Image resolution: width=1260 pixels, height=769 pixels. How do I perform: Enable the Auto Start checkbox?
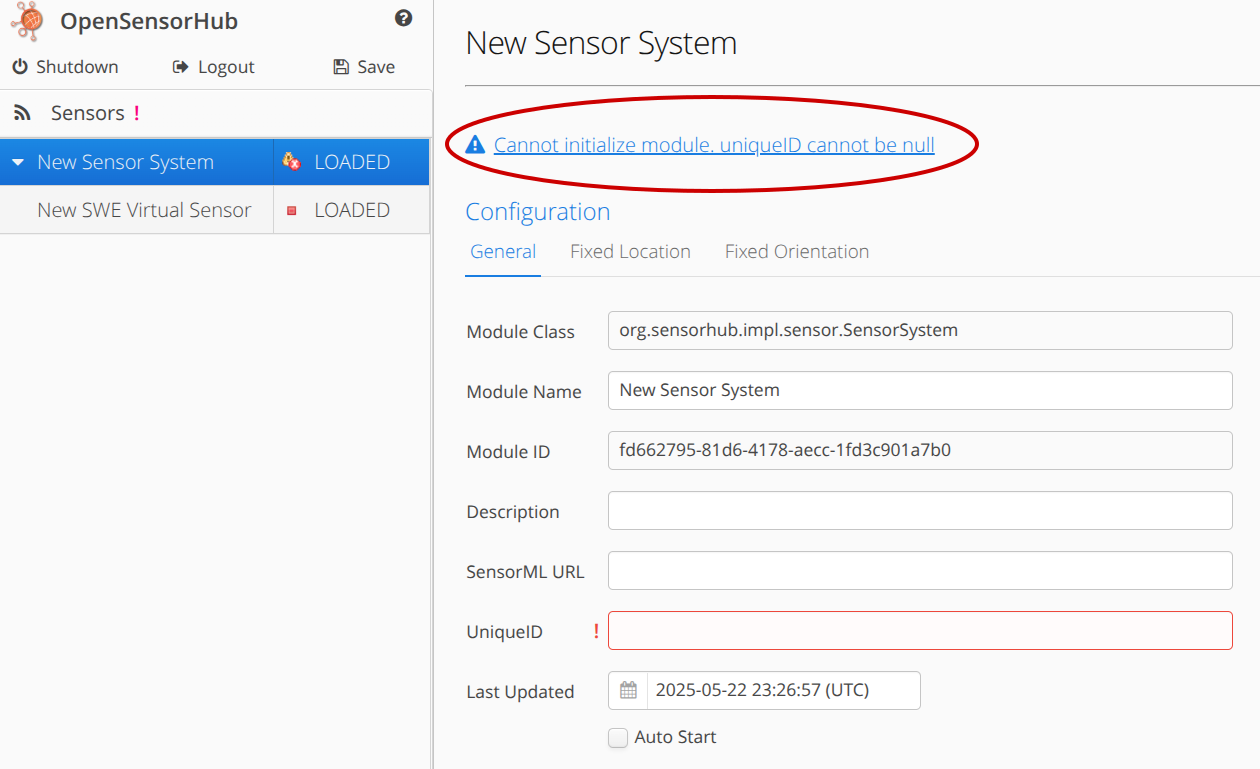(618, 738)
